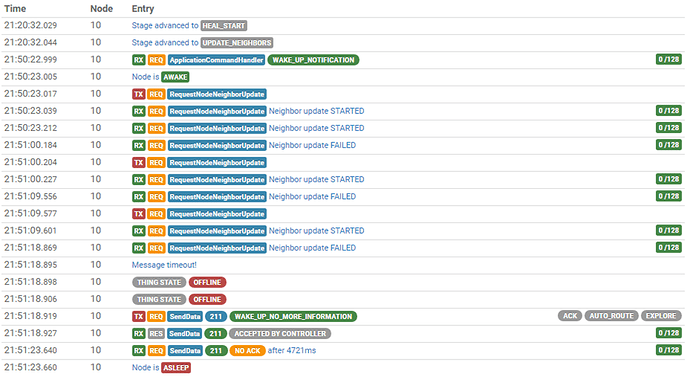The width and height of the screenshot is (690, 376).
Task: Select the NO ACK orange badge
Action: [247, 350]
